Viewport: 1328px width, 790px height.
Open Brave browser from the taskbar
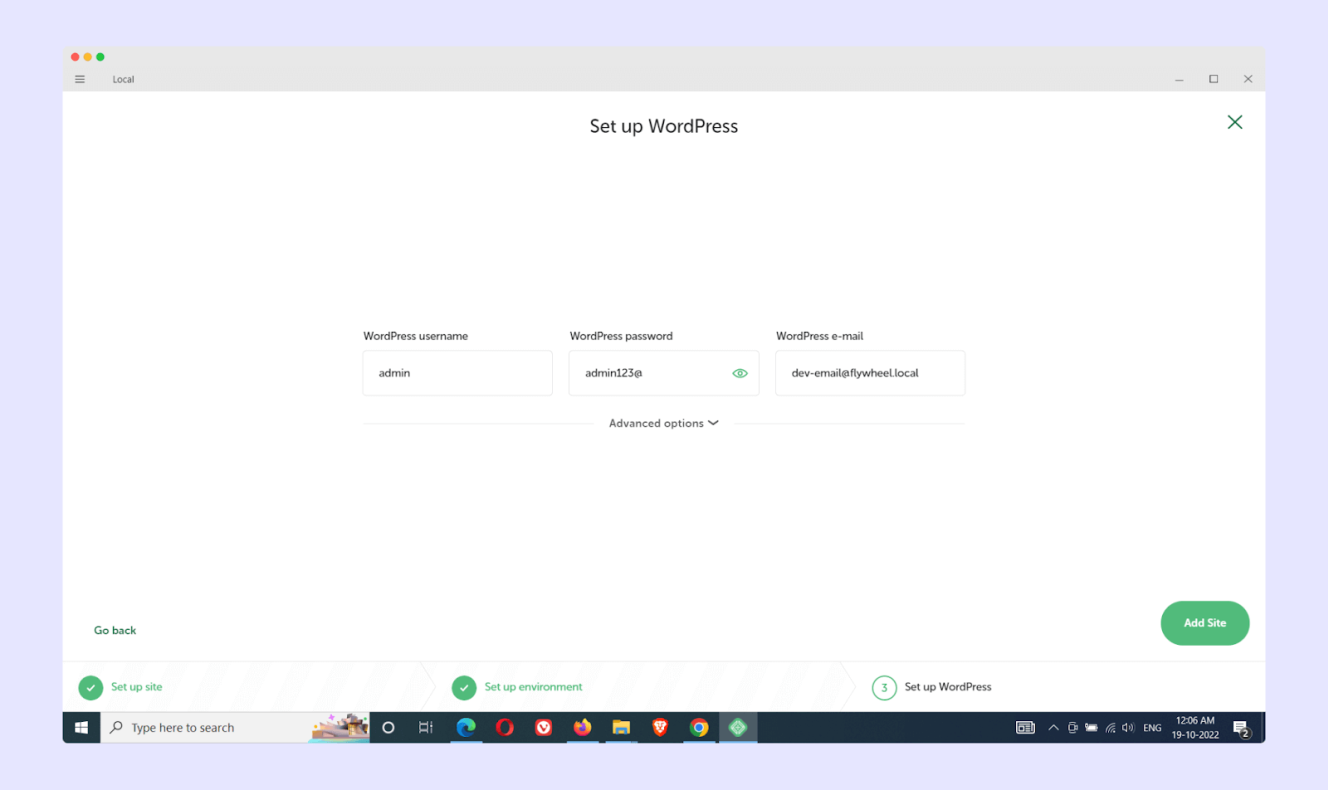[660, 727]
